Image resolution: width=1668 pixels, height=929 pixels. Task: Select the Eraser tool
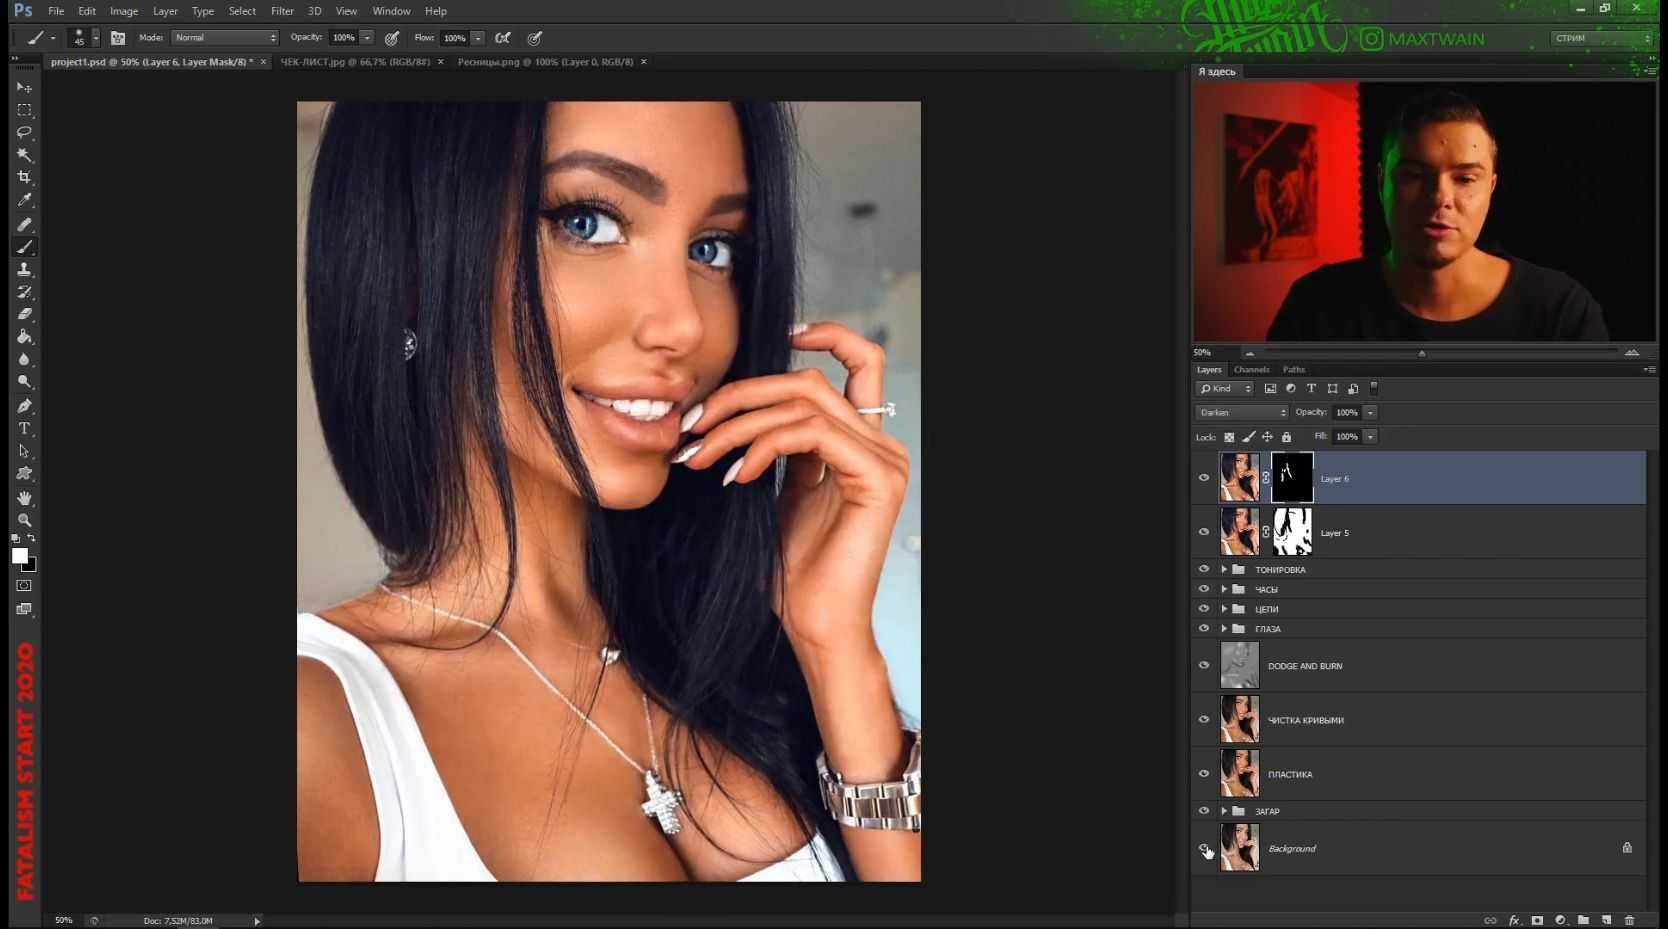coord(24,314)
